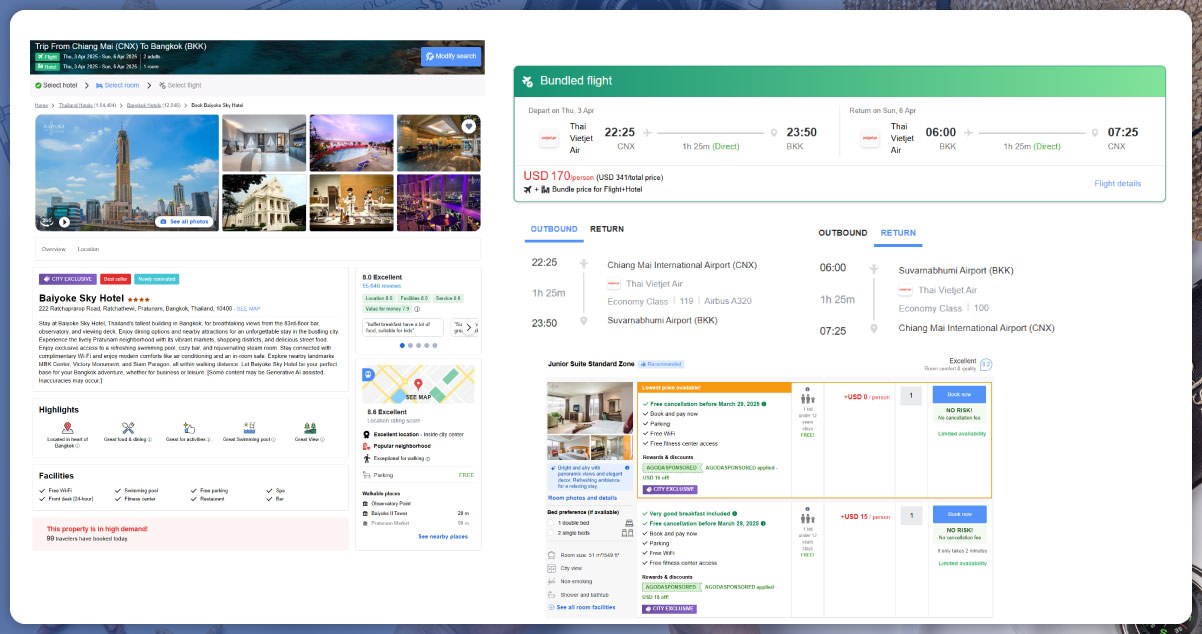
Task: Click the Best seller badge
Action: click(115, 279)
